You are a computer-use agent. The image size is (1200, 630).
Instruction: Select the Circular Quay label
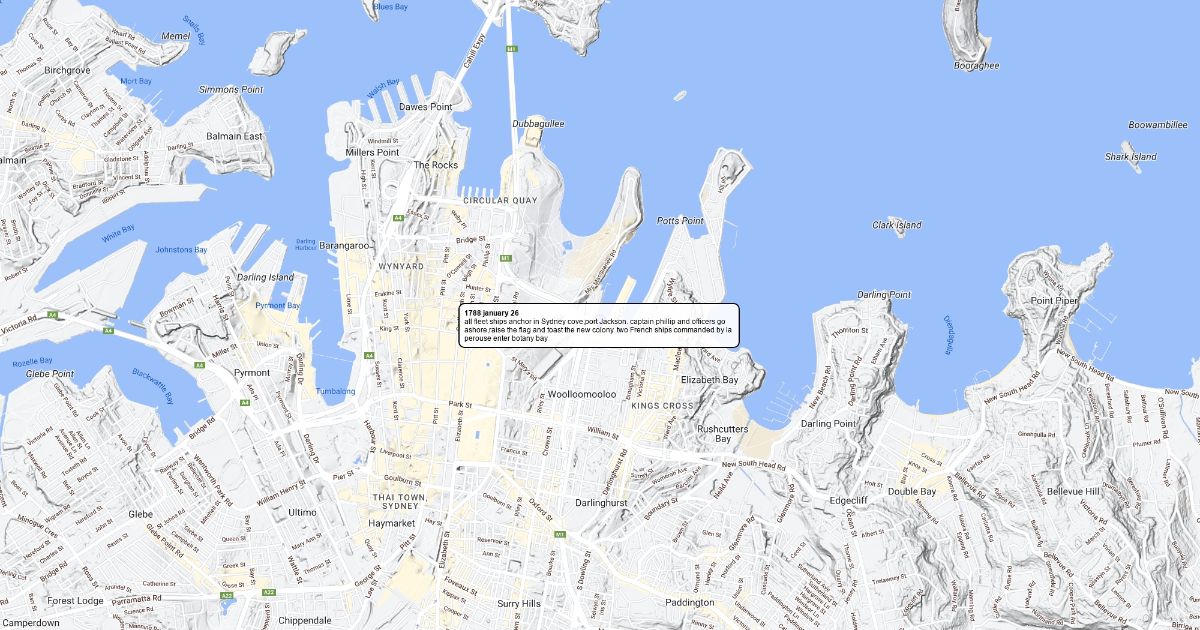point(500,201)
